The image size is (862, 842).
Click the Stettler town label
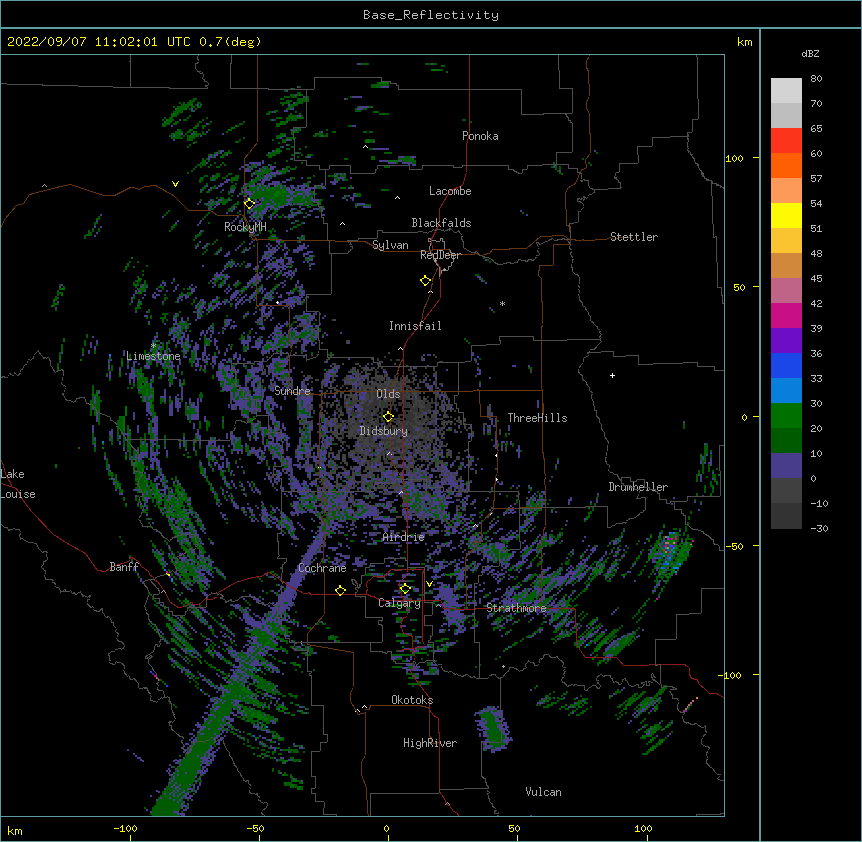coord(634,237)
